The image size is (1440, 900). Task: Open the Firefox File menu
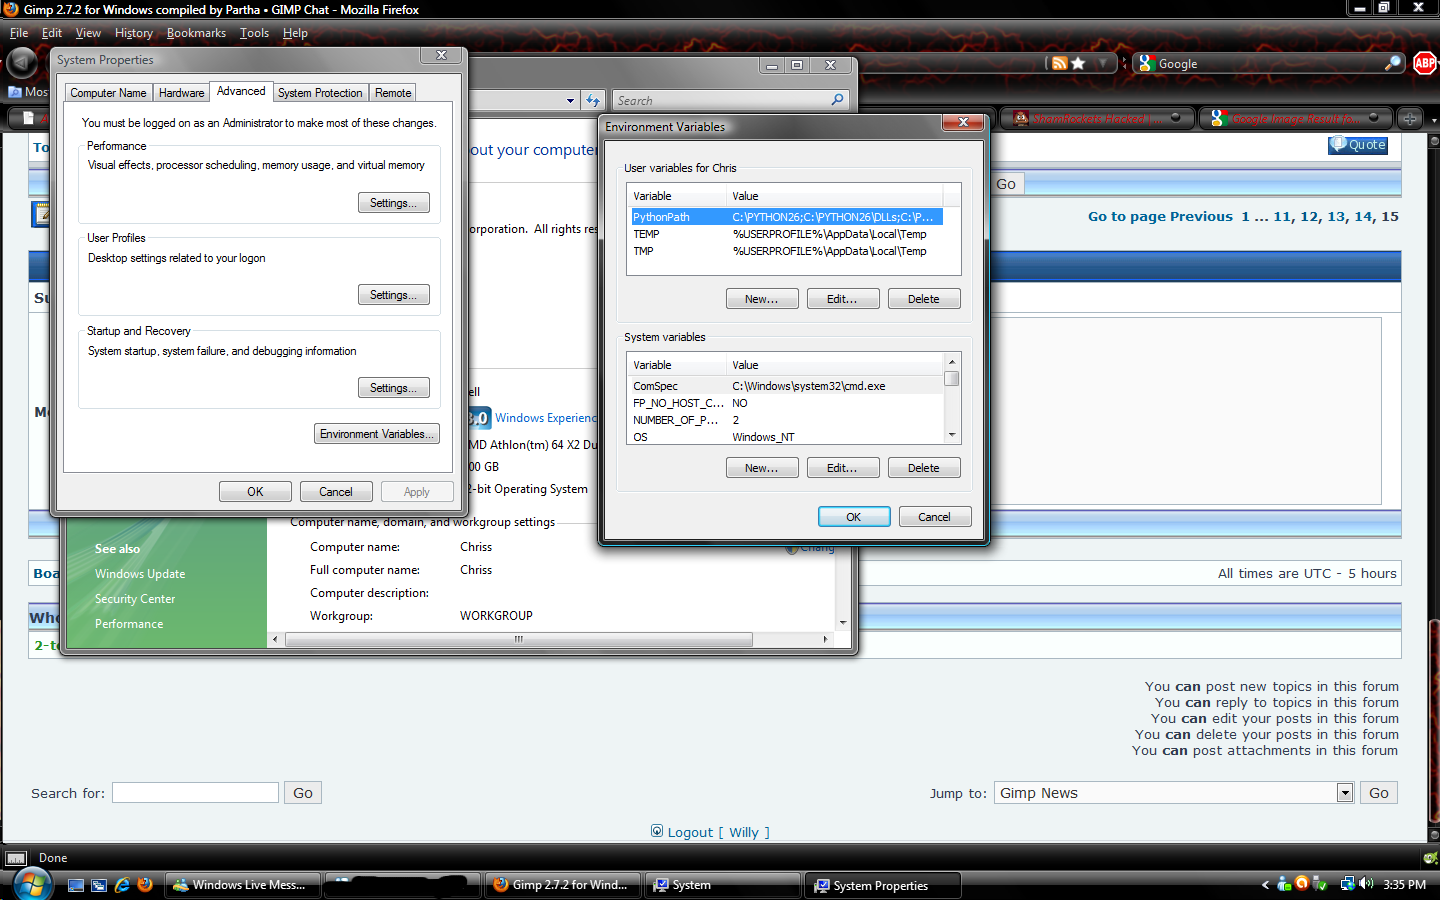[x=19, y=33]
